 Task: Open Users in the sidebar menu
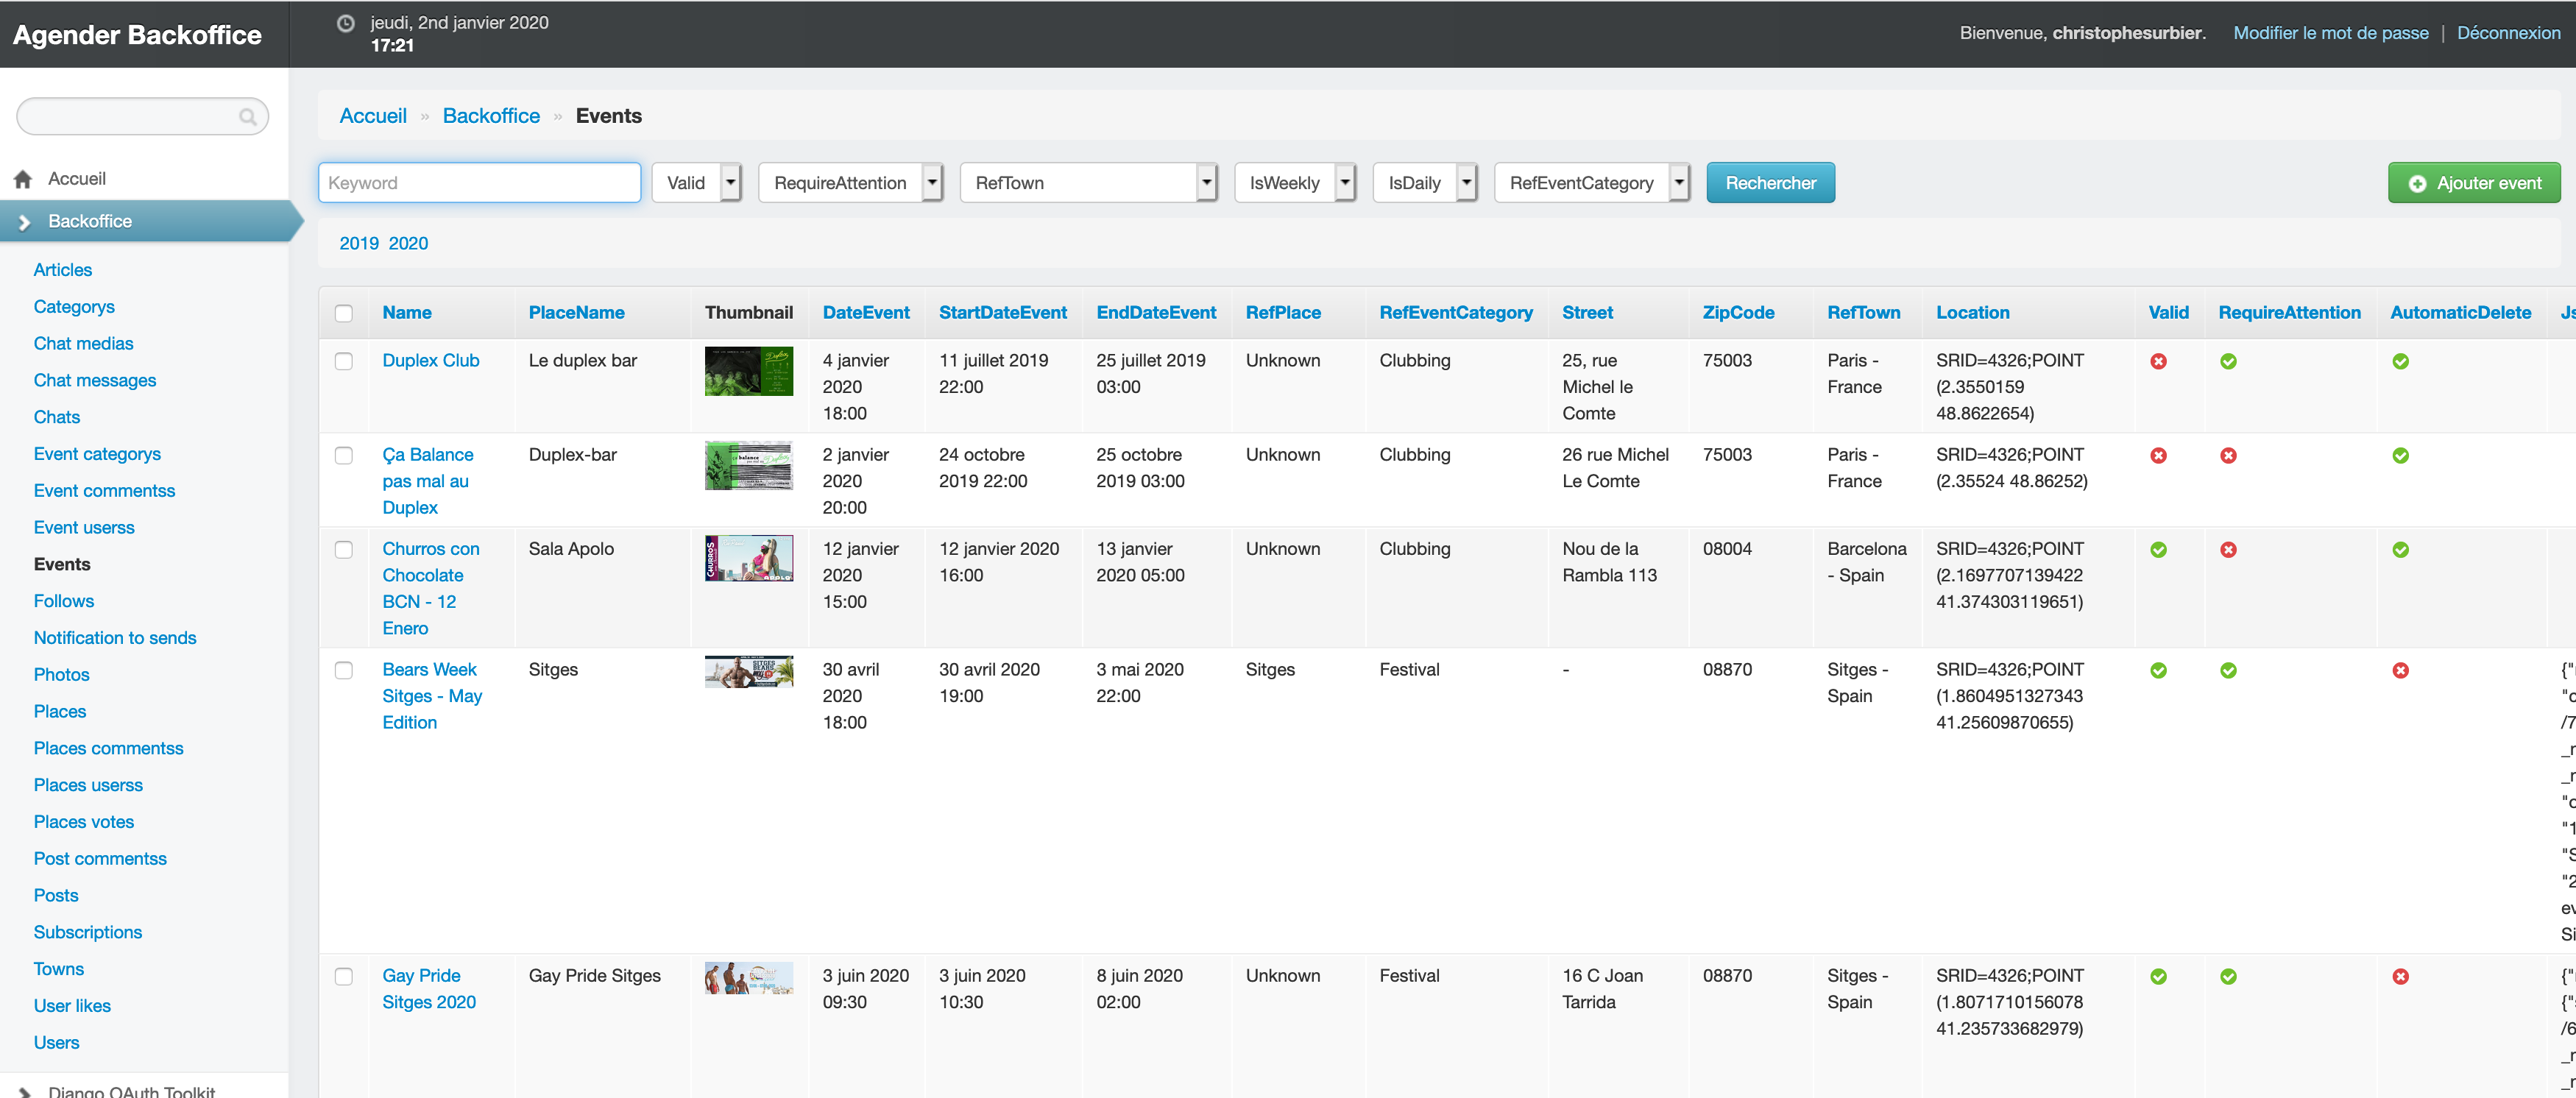56,1042
